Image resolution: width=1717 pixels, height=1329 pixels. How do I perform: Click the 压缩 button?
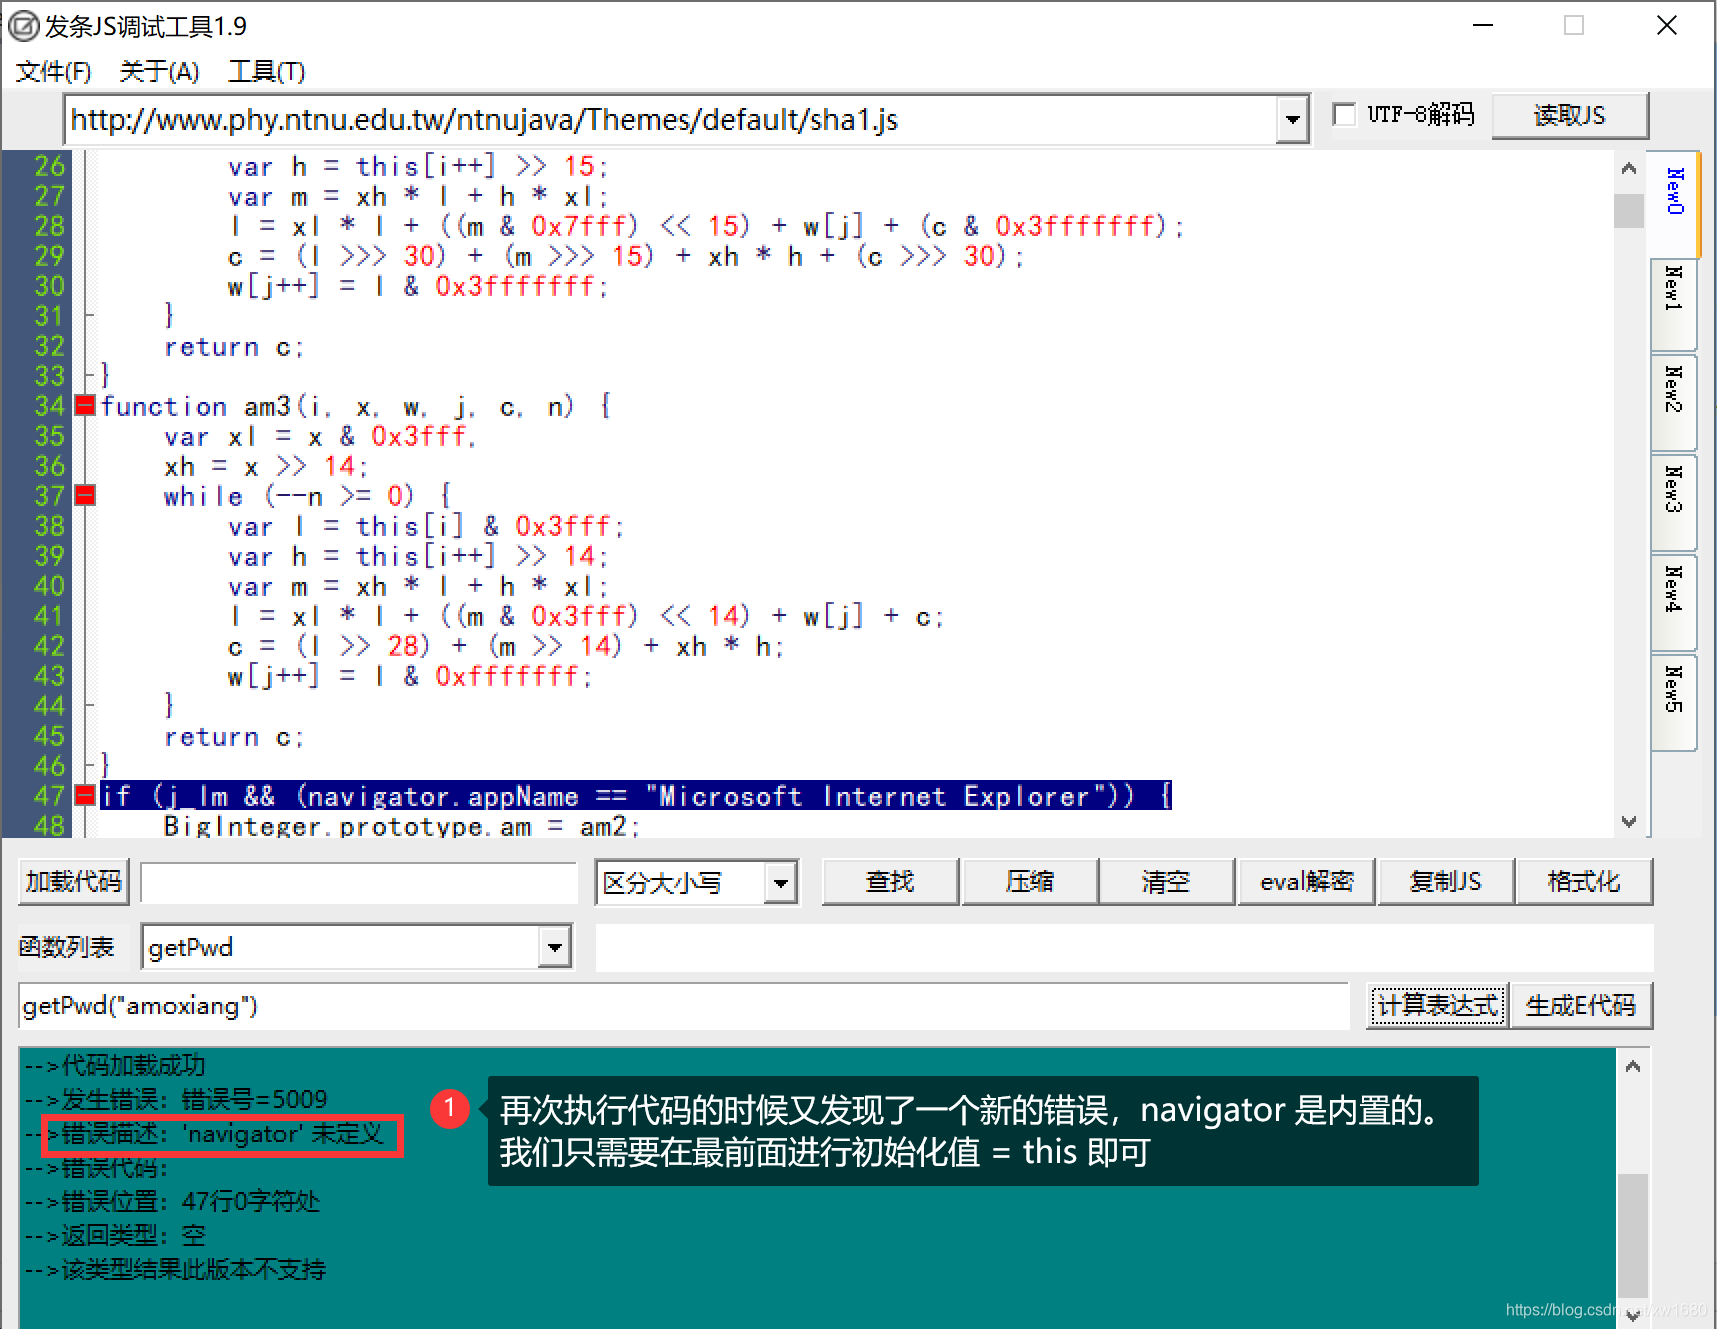tap(1029, 882)
